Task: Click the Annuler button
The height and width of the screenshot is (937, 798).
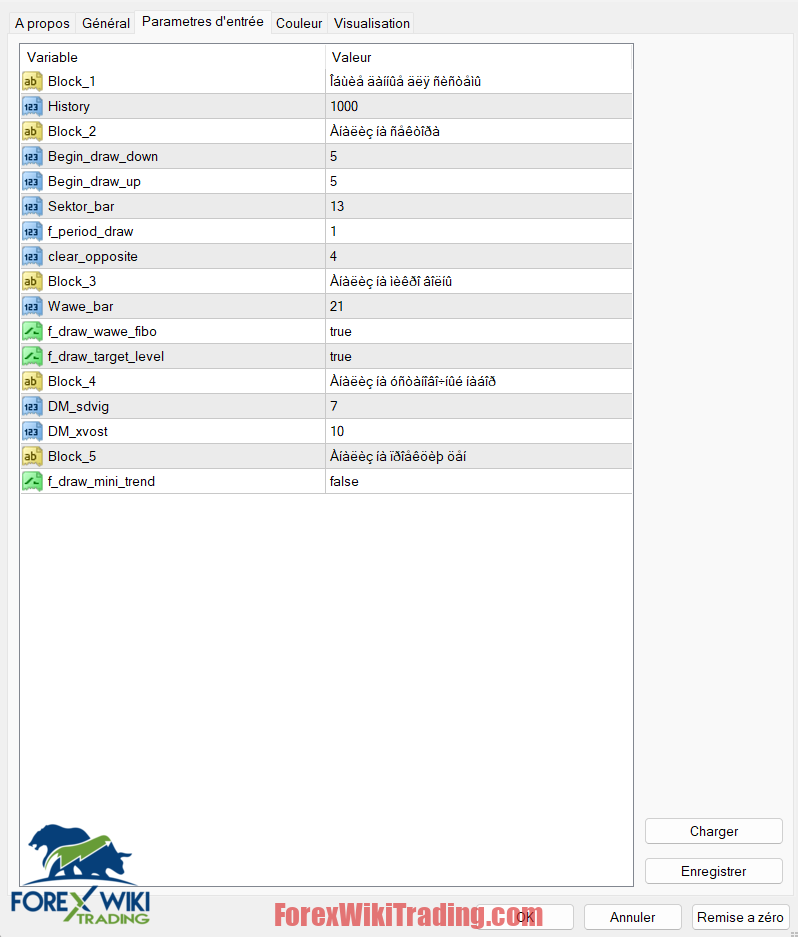Action: click(632, 917)
